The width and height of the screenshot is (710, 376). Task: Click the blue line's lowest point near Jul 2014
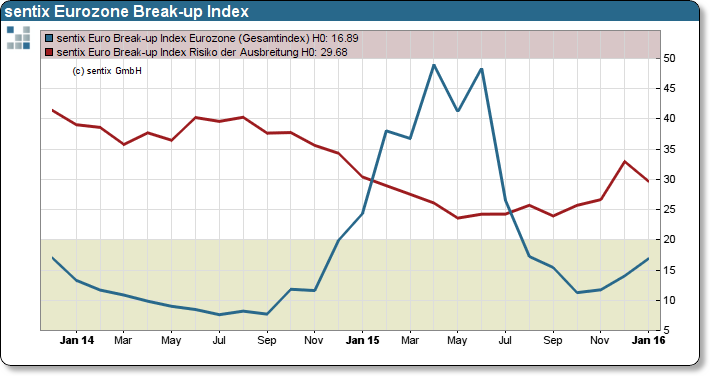pos(219,314)
